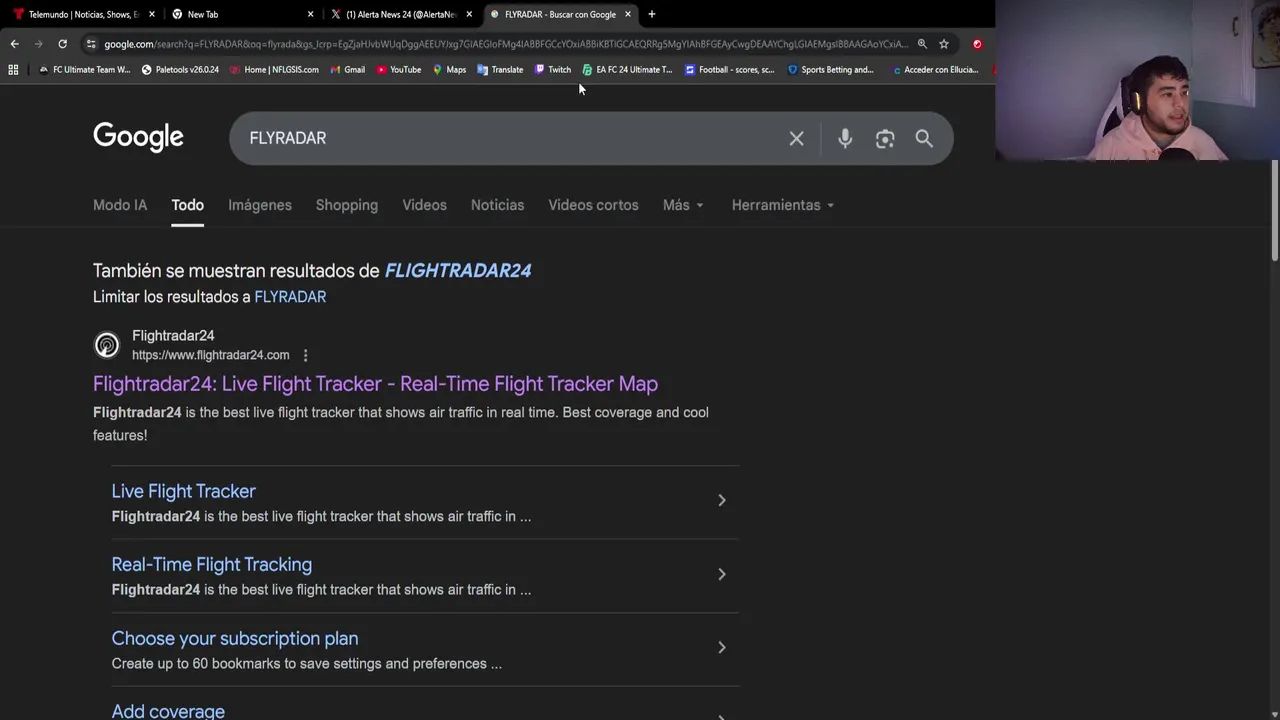Screen dimensions: 1280x720
Task: Open the zoom magnifier in address bar
Action: (x=922, y=44)
